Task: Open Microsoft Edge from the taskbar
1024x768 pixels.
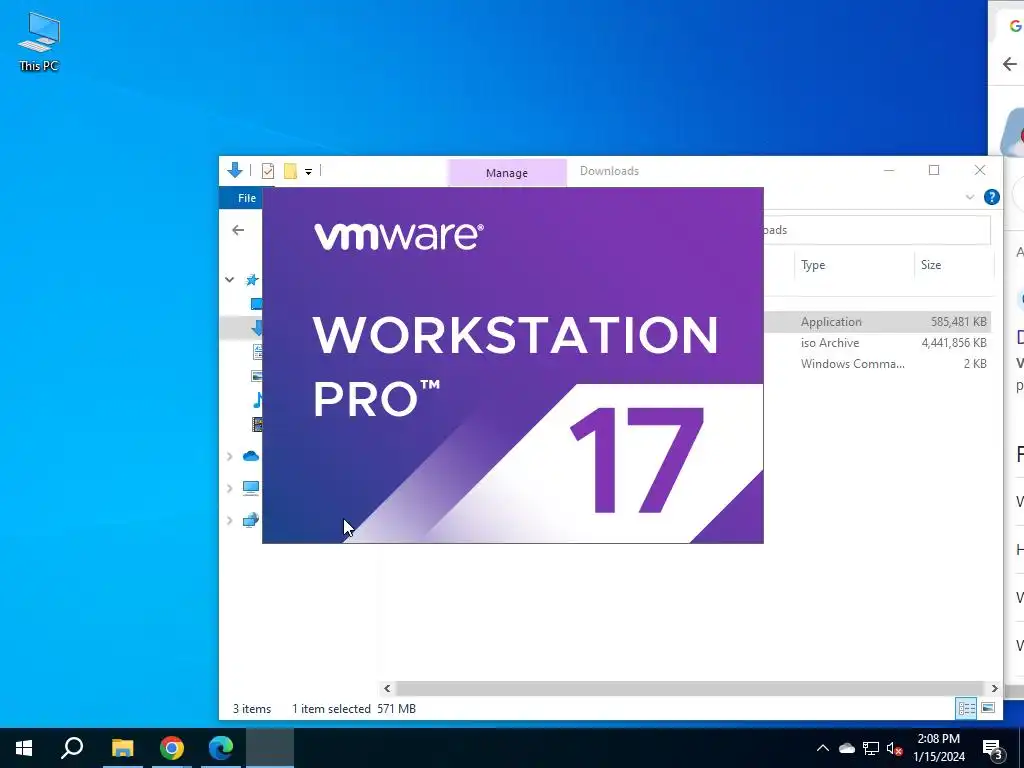Action: click(x=221, y=748)
